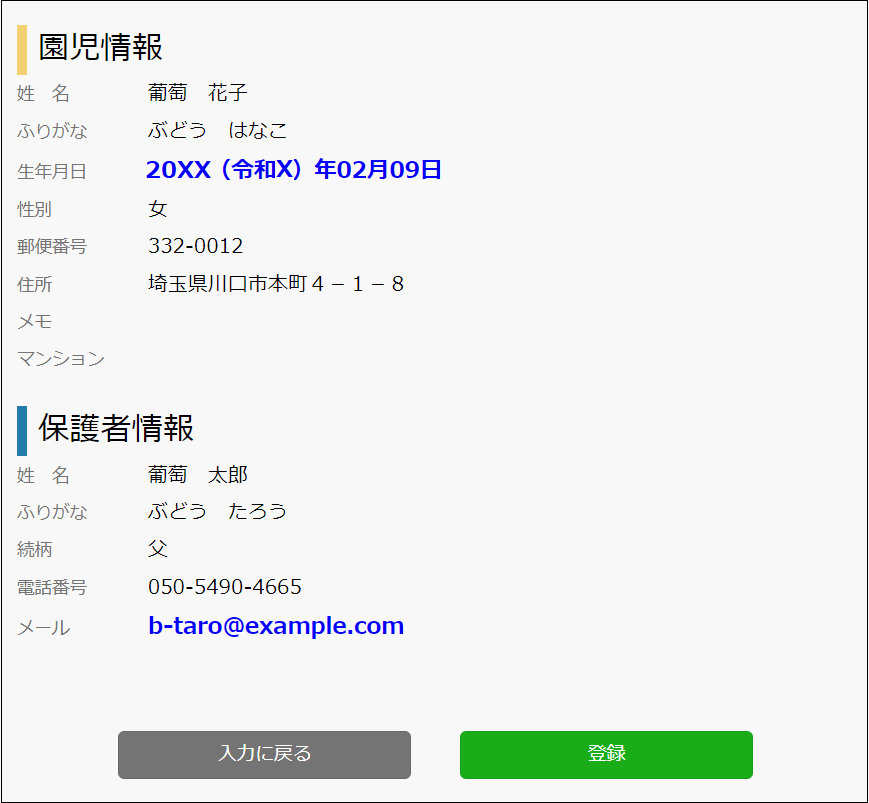
Task: Select the child's name 葡萄 花子
Action: [x=198, y=93]
